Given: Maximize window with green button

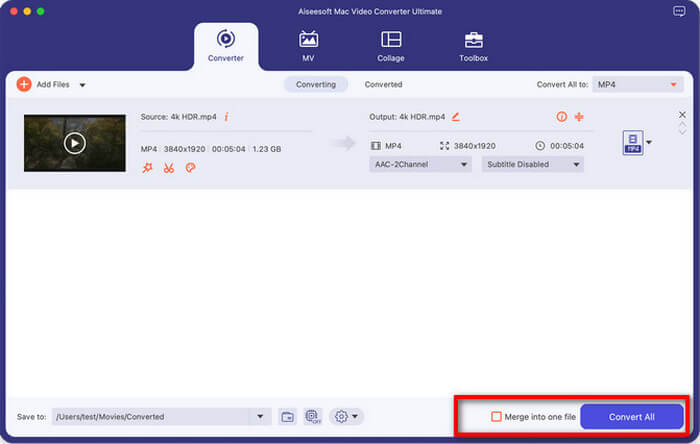Looking at the screenshot, I should coord(41,11).
